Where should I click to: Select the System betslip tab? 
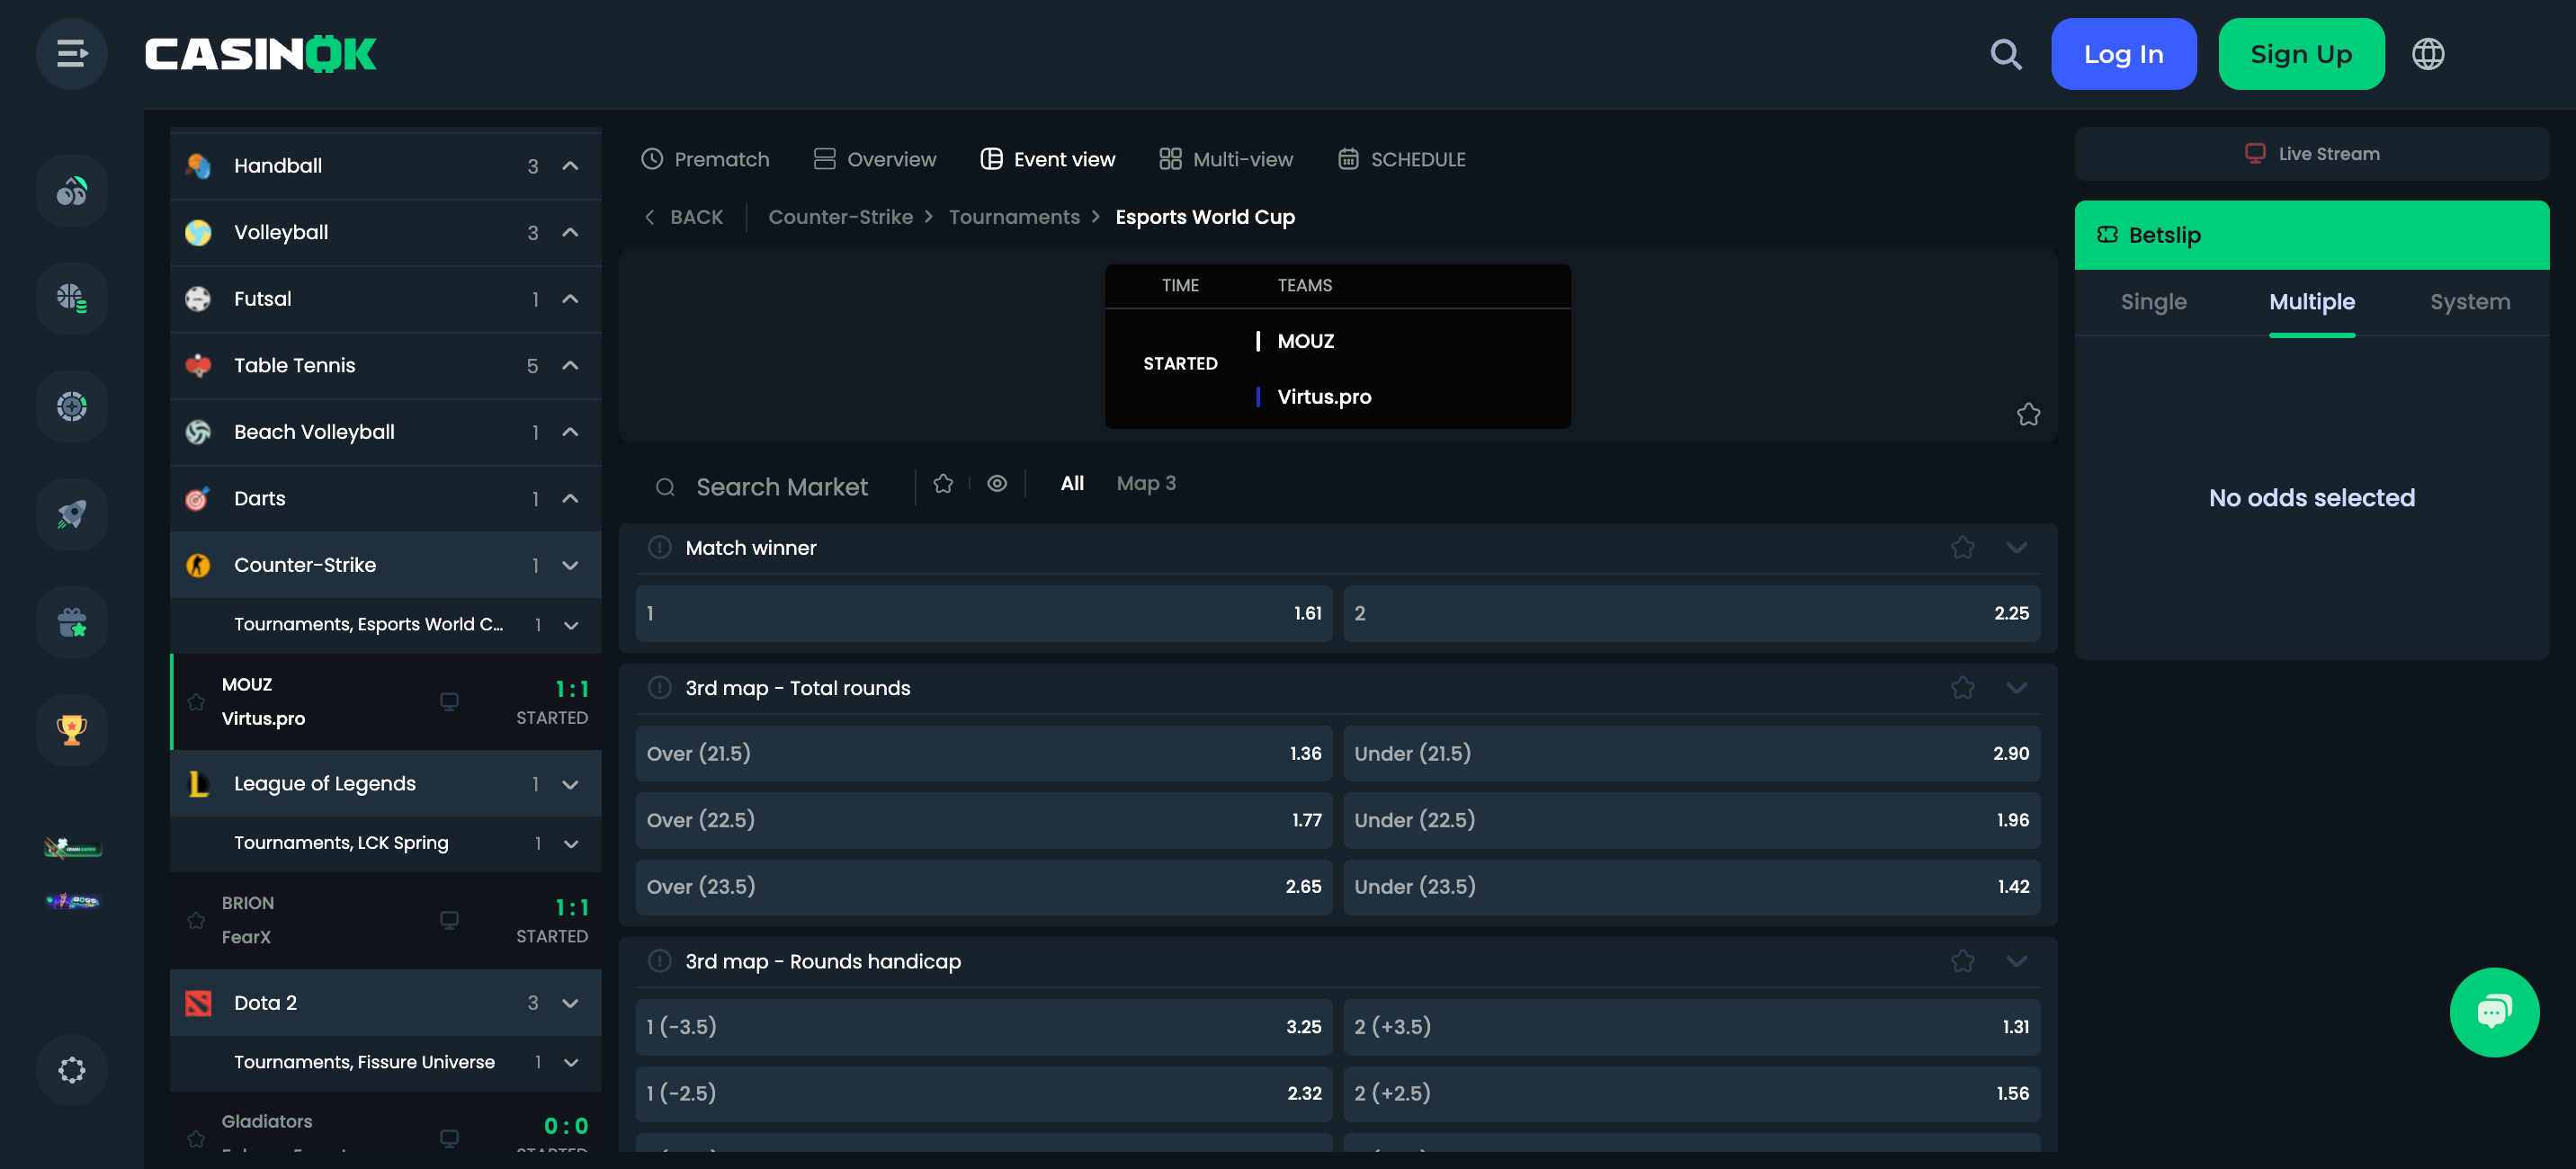2469,302
